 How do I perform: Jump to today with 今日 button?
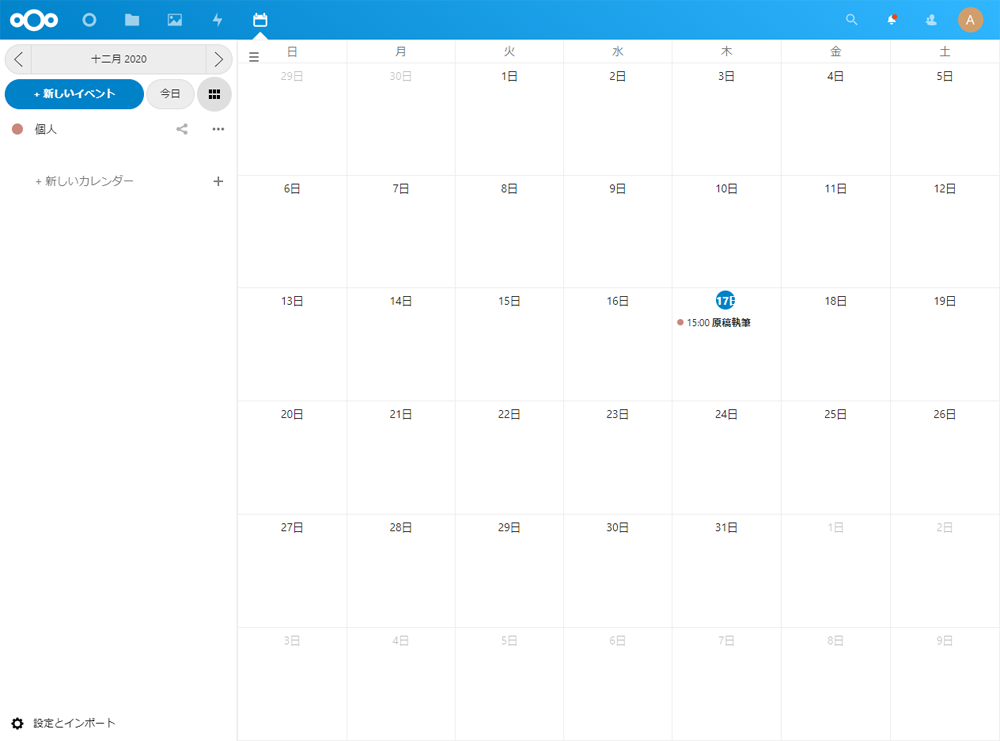click(x=170, y=94)
